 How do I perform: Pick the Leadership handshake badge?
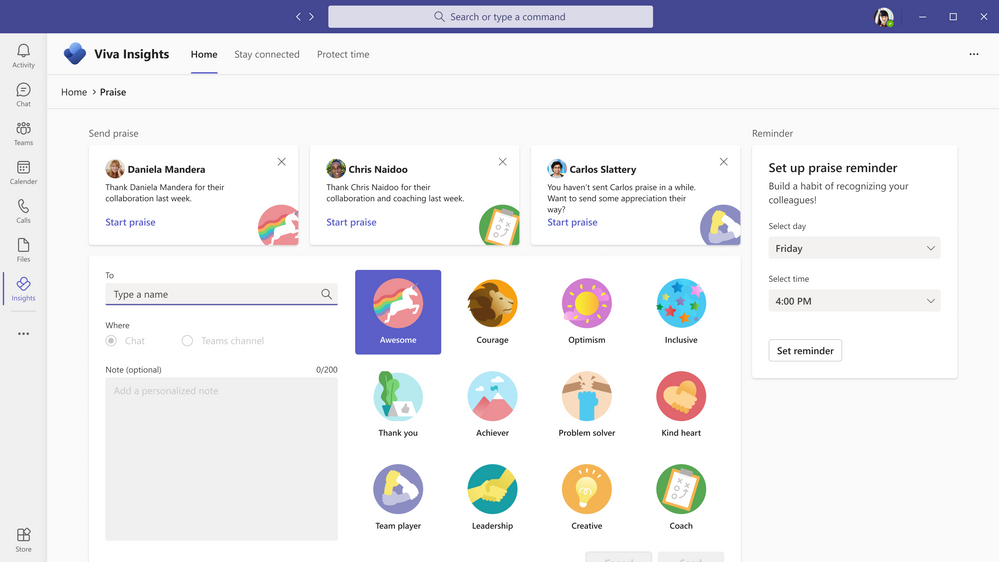492,498
